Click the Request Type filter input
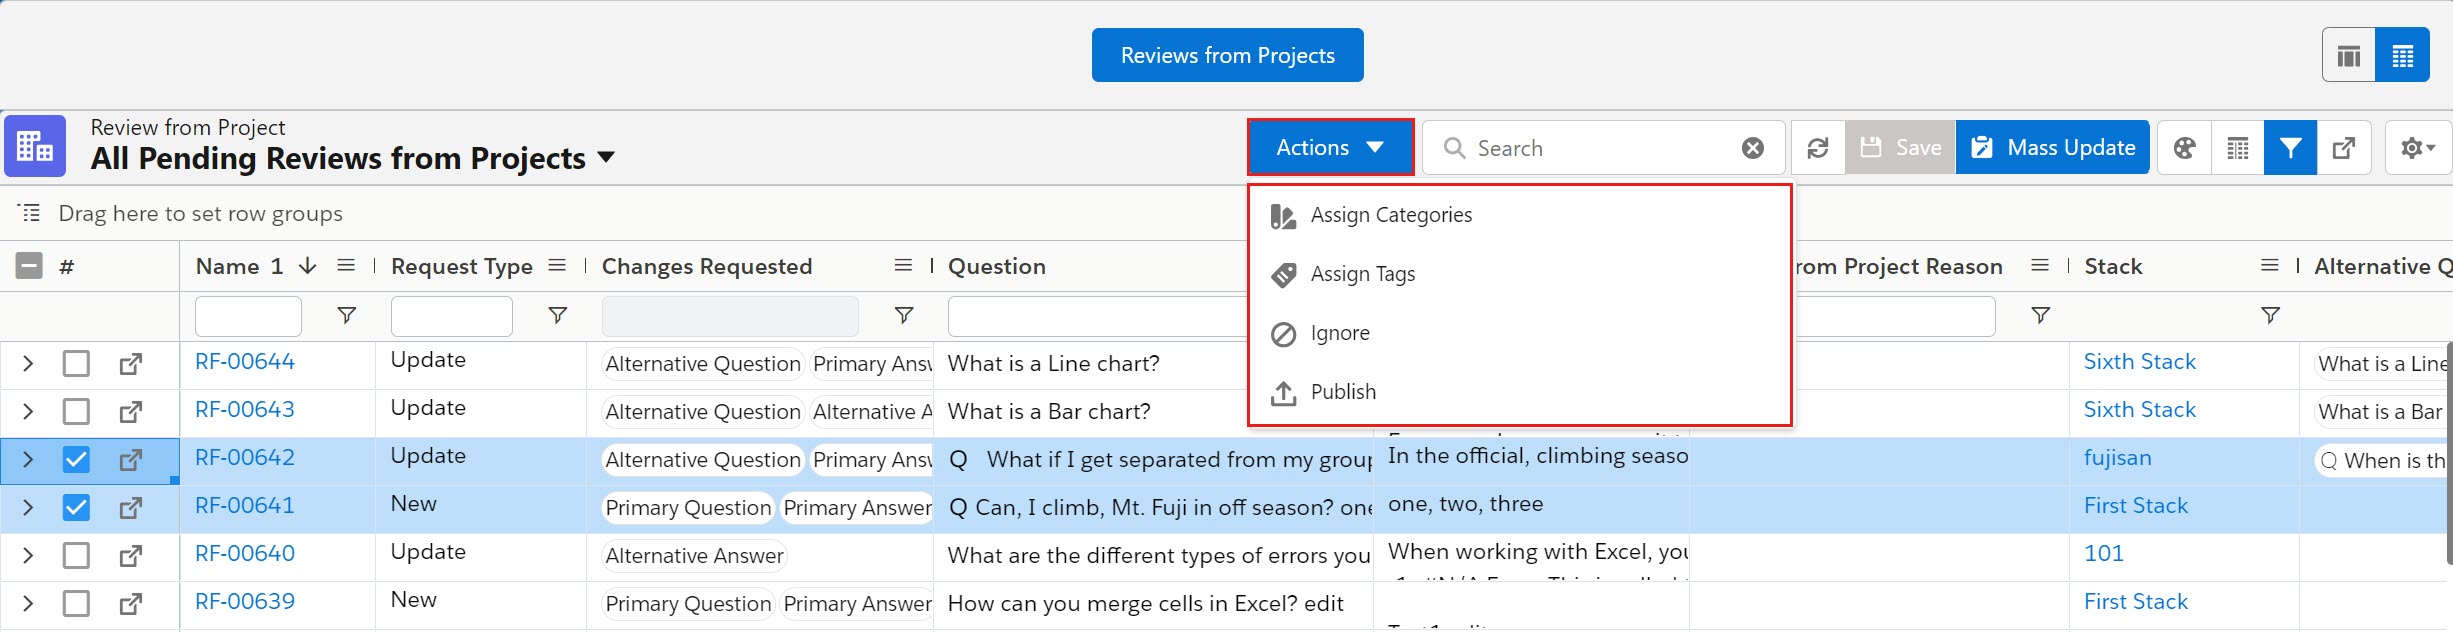 452,316
